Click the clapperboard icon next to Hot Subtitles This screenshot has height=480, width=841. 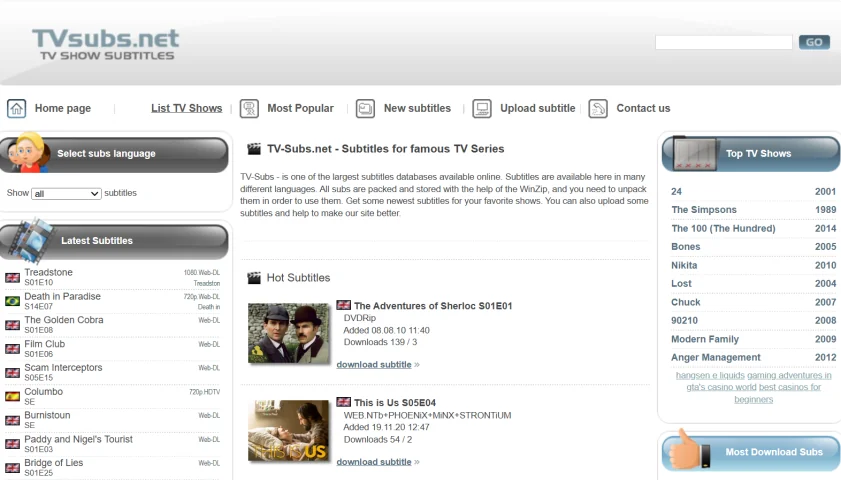click(x=254, y=277)
